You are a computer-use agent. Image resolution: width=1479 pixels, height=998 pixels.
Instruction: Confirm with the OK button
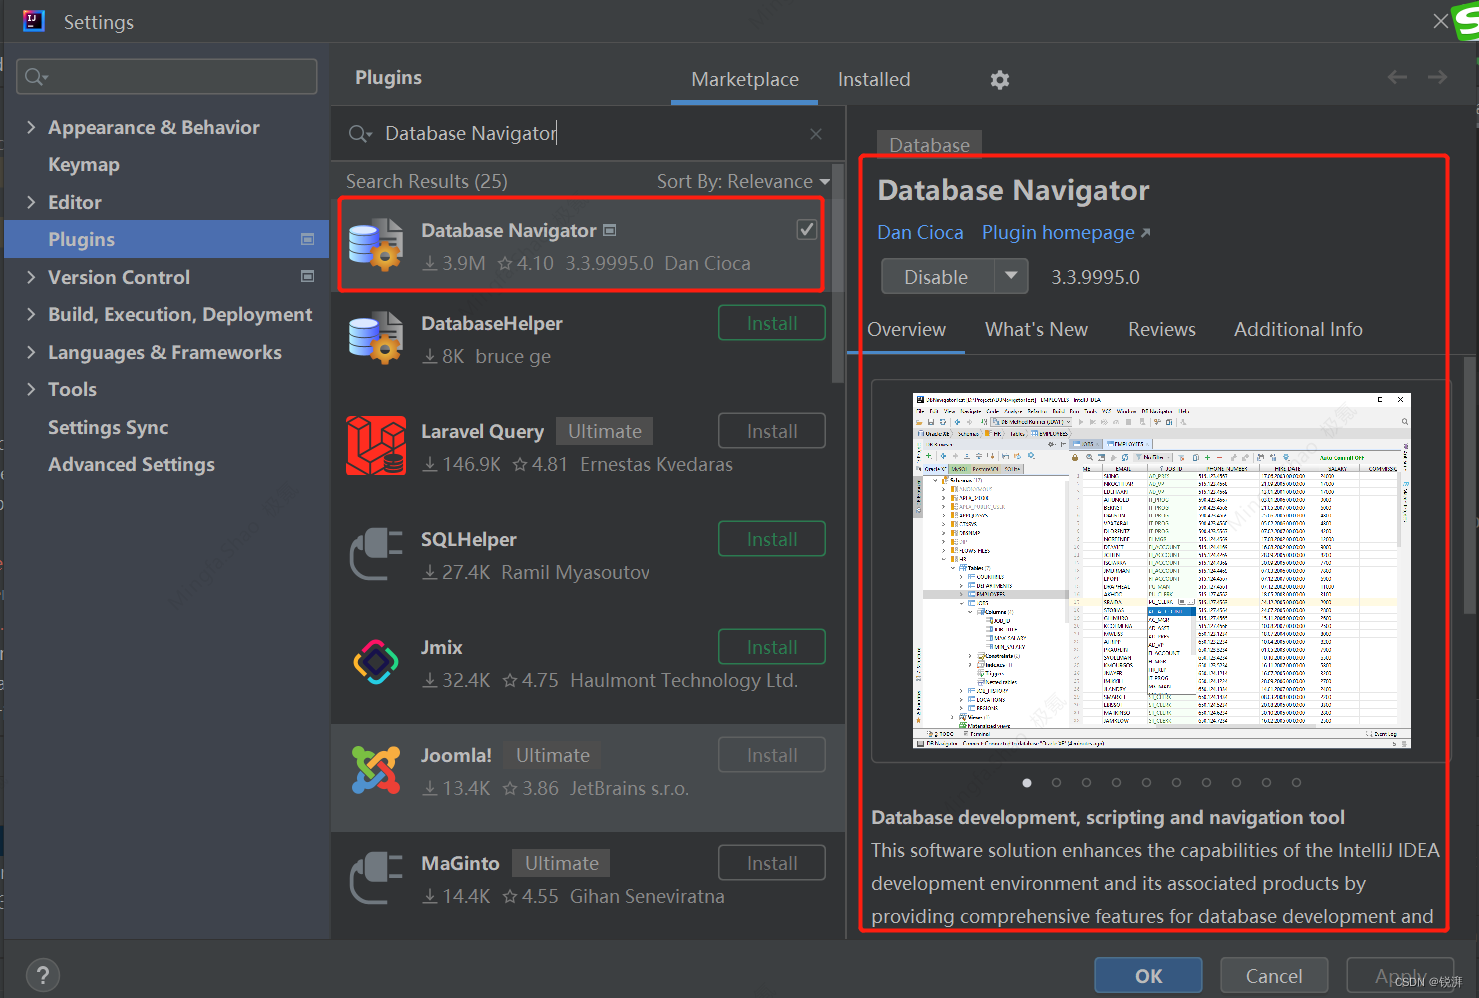point(1148,975)
